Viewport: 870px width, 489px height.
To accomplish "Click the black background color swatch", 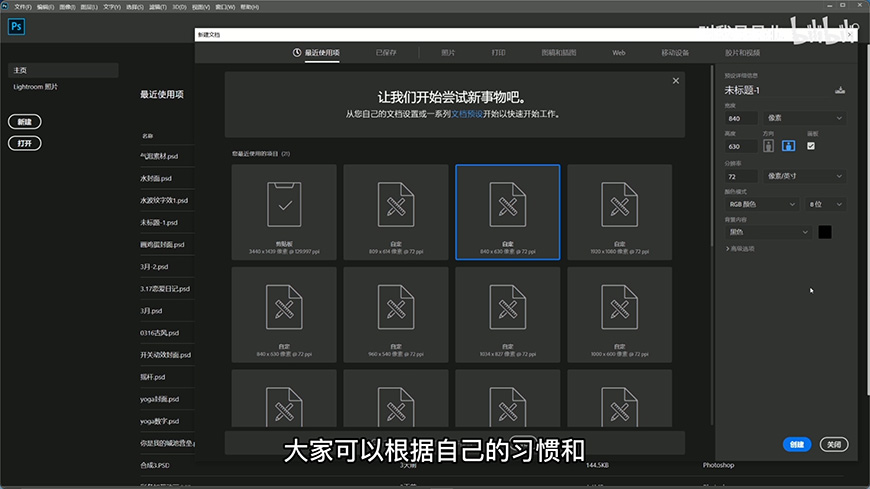I will pos(825,232).
